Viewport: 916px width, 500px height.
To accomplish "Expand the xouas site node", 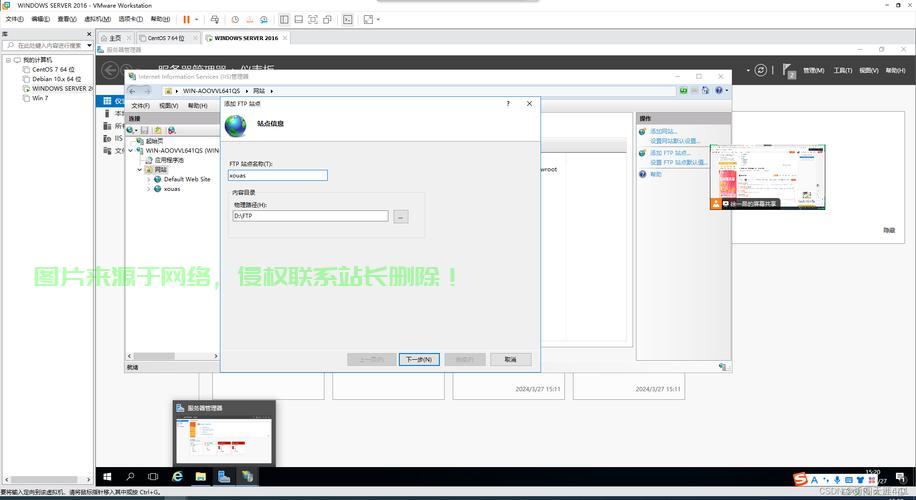I will click(148, 189).
